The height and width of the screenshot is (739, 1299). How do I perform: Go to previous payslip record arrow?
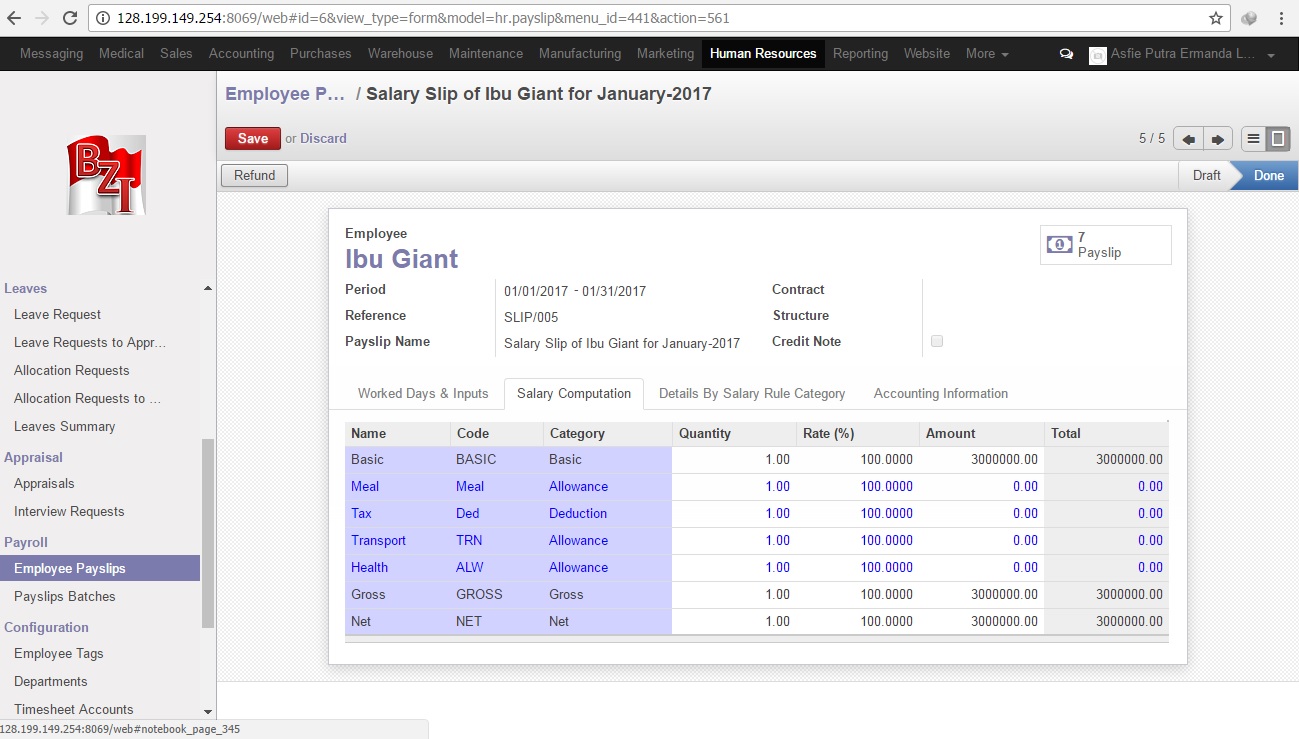[1188, 139]
